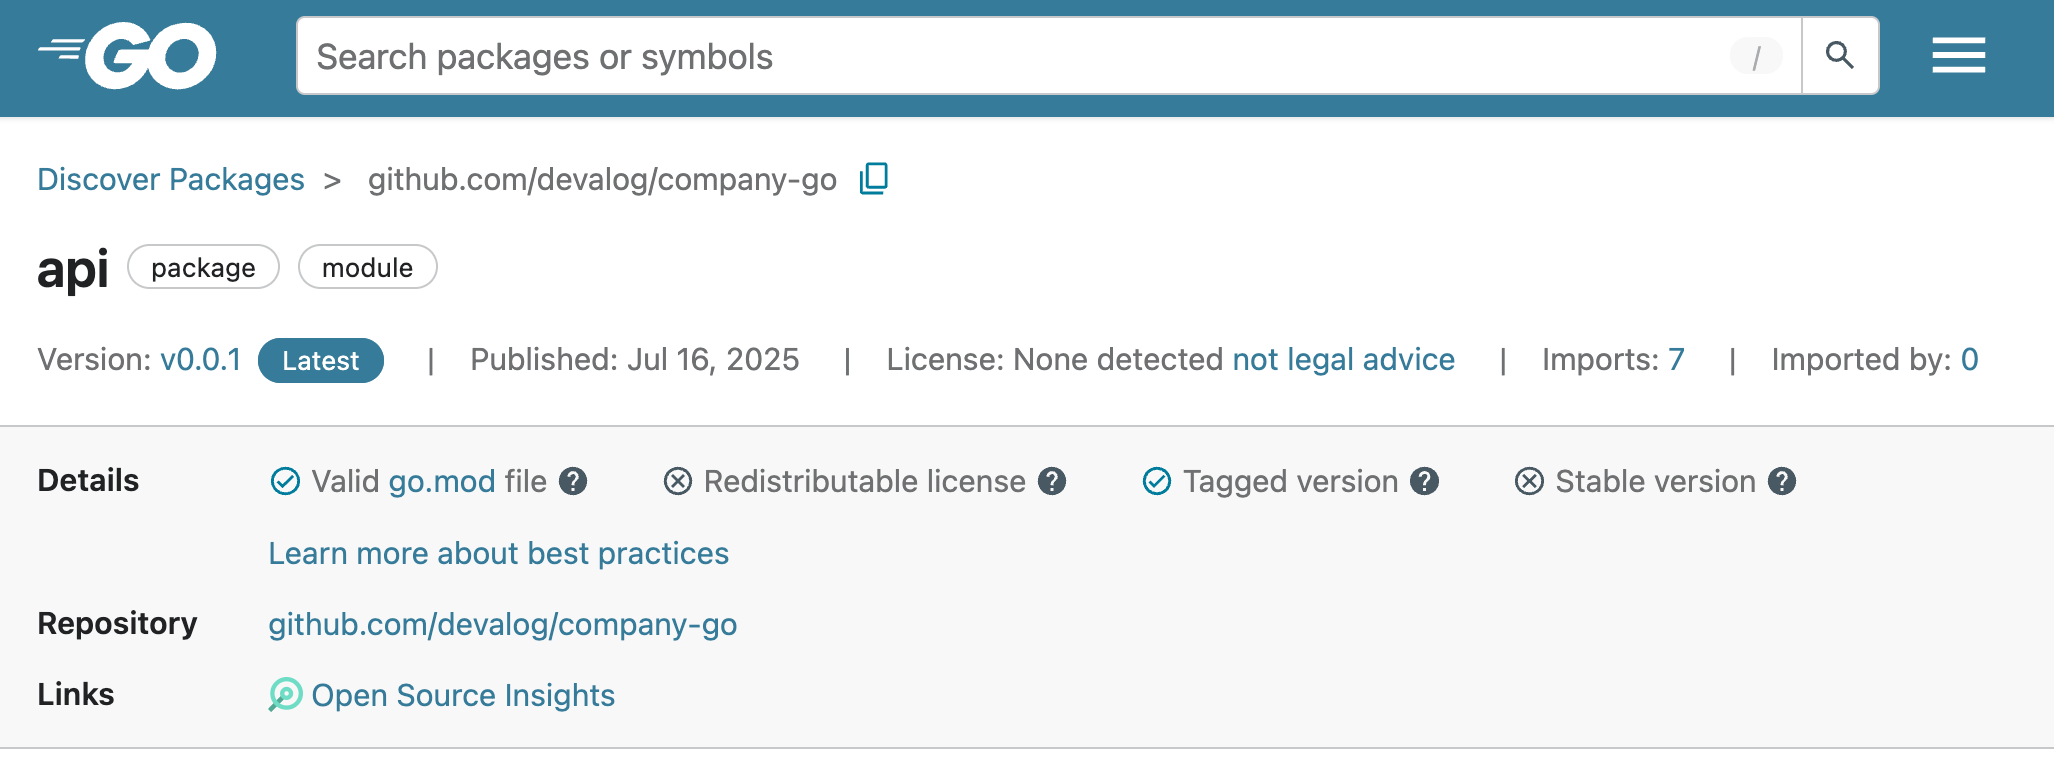Click the checkmark icon next to Valid go.mod
This screenshot has width=2054, height=760.
coord(285,482)
